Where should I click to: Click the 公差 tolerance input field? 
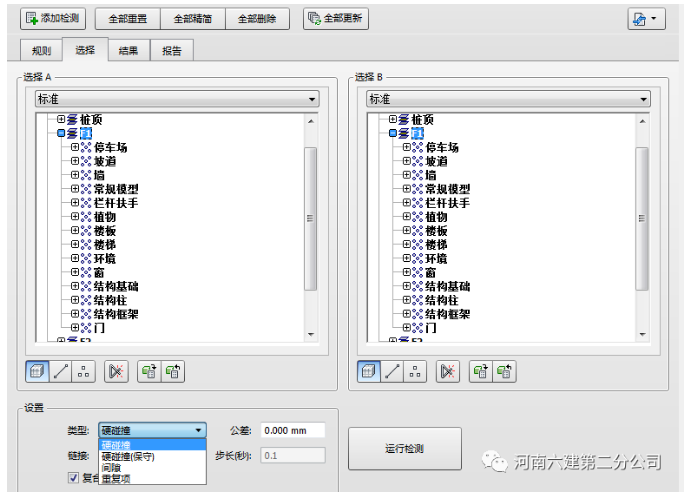pos(293,430)
